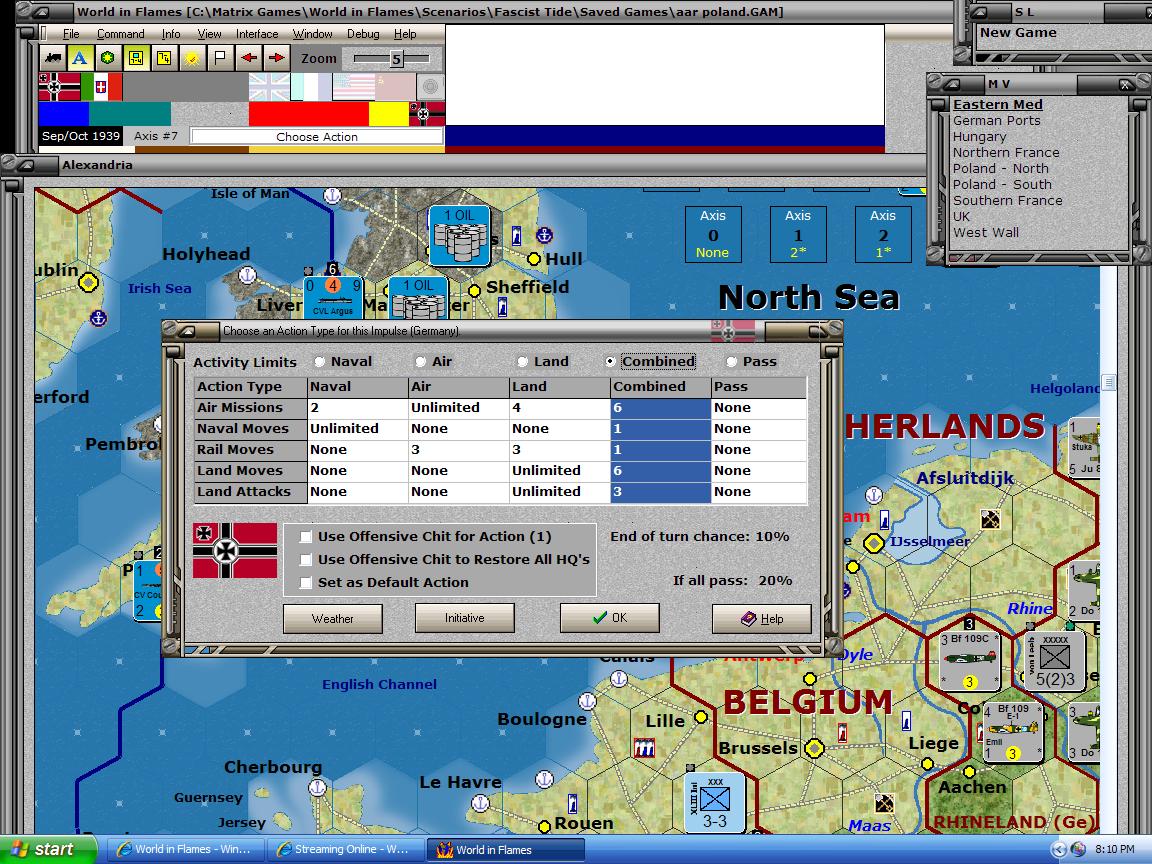
Task: Open the Debug menu
Action: (363, 34)
